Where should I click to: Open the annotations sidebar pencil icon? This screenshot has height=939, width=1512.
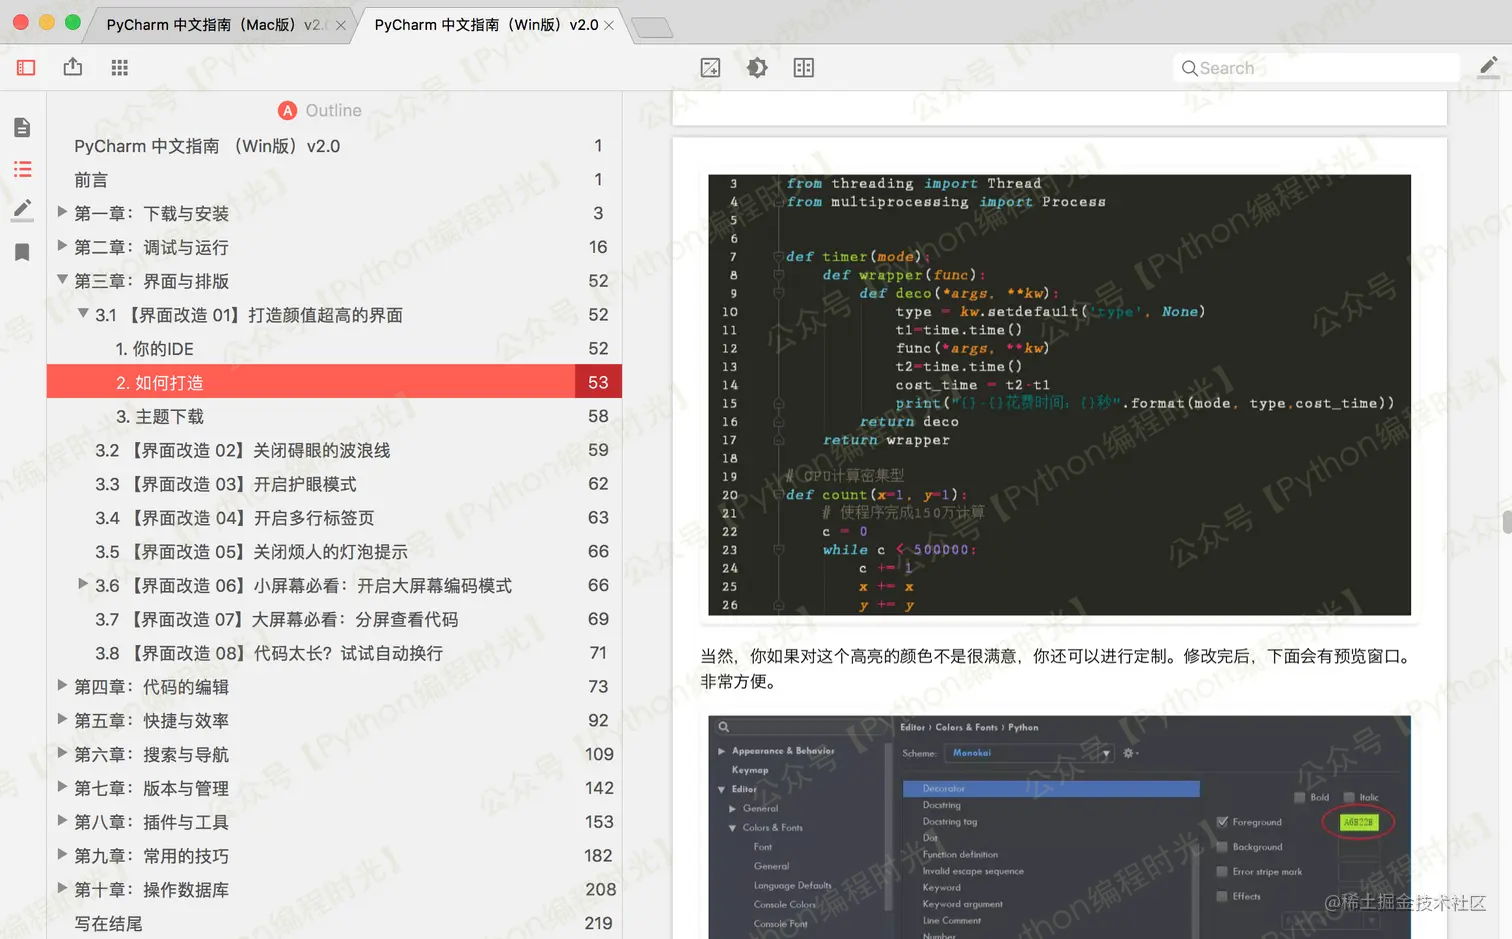coord(22,210)
